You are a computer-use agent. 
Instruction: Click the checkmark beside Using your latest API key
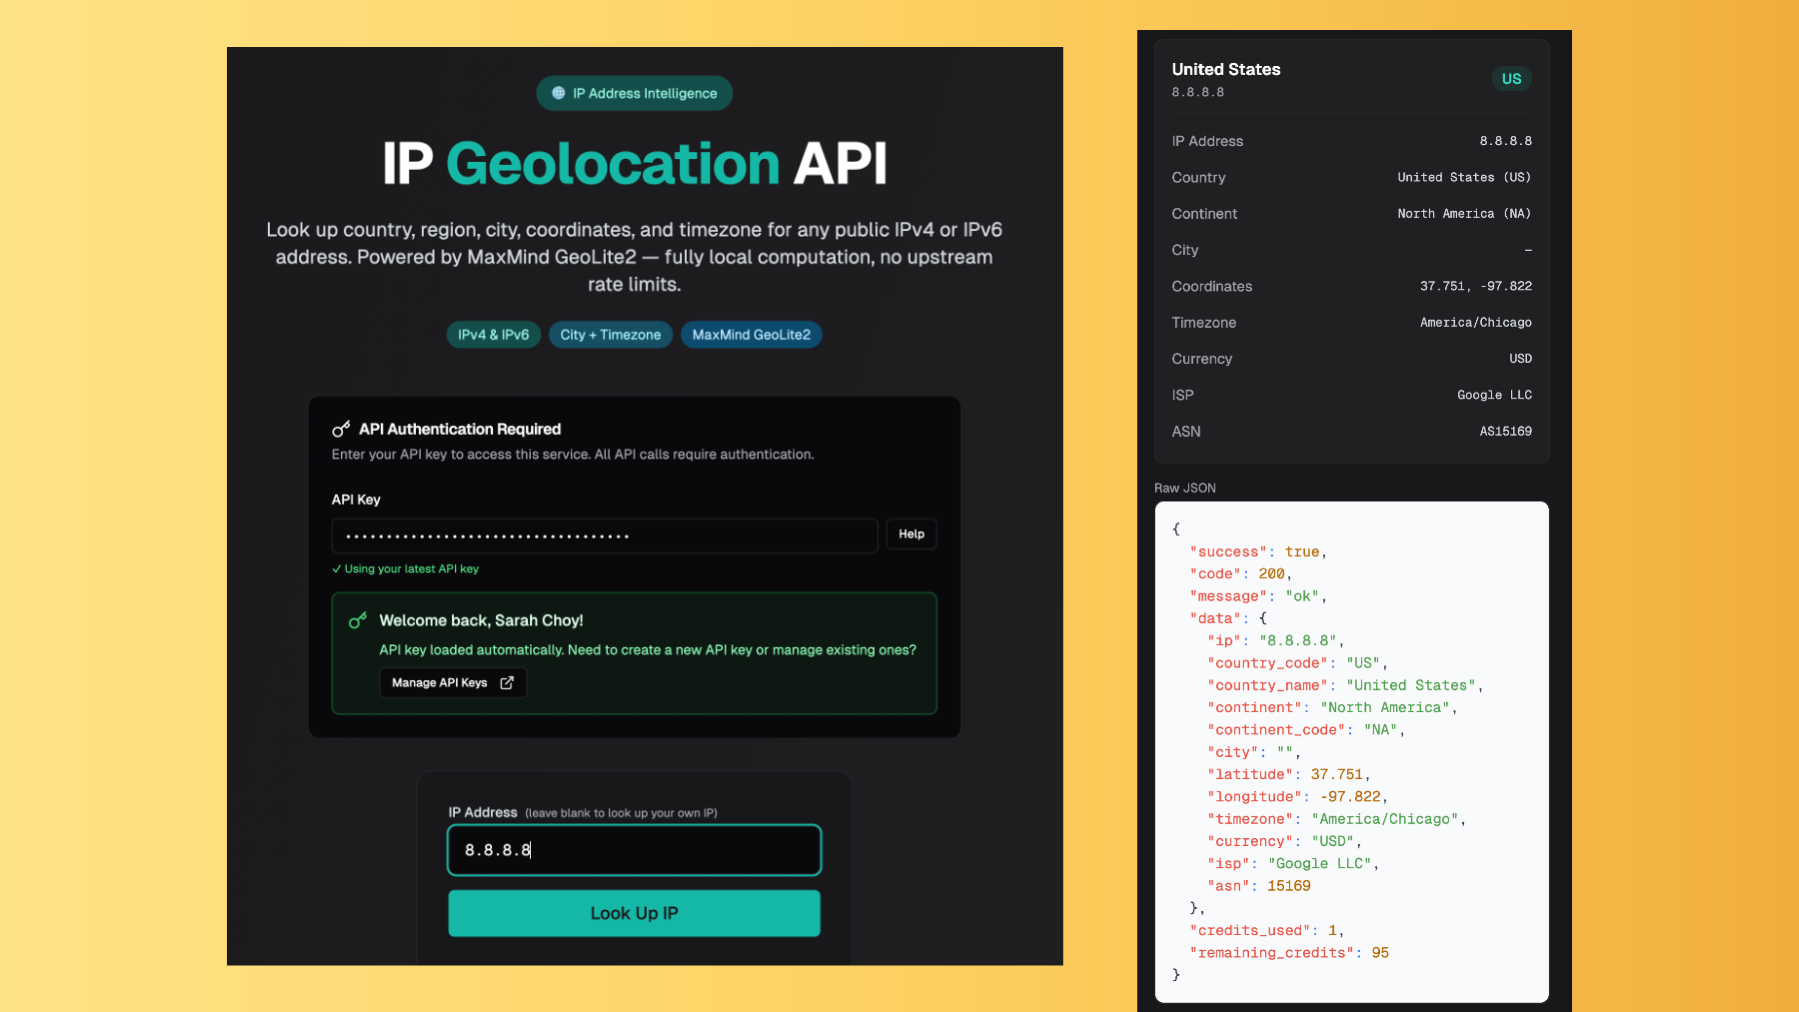336,568
